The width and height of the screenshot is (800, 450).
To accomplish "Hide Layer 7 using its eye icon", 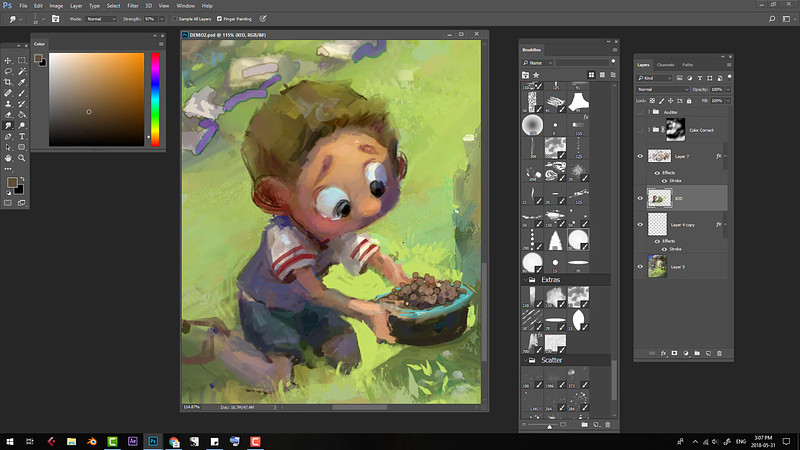I will coord(640,156).
